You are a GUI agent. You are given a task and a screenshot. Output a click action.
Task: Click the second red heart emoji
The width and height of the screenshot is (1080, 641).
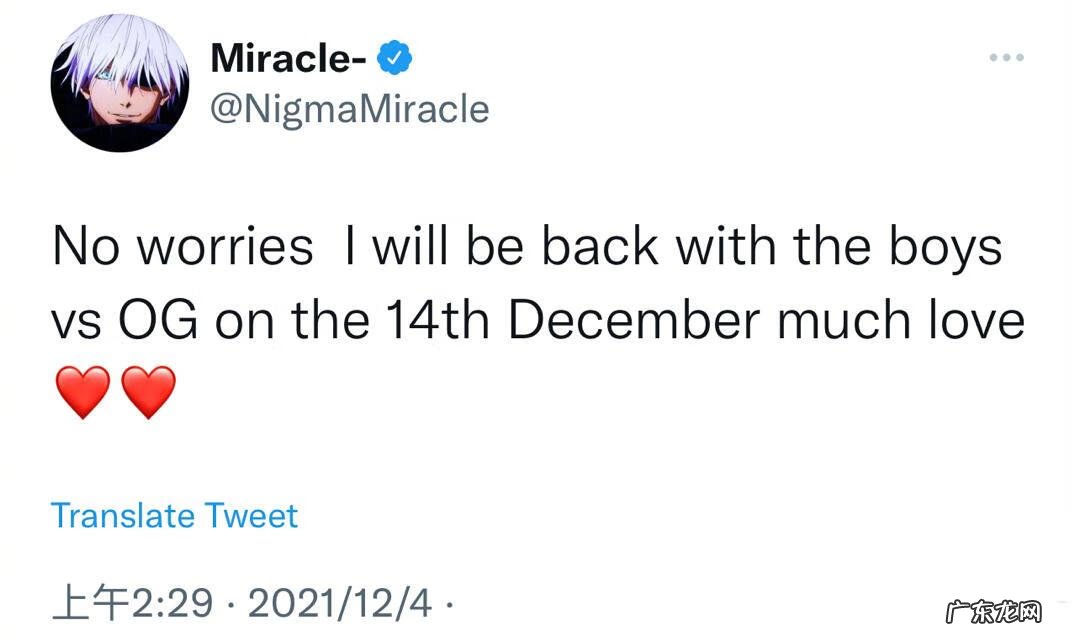pyautogui.click(x=149, y=391)
